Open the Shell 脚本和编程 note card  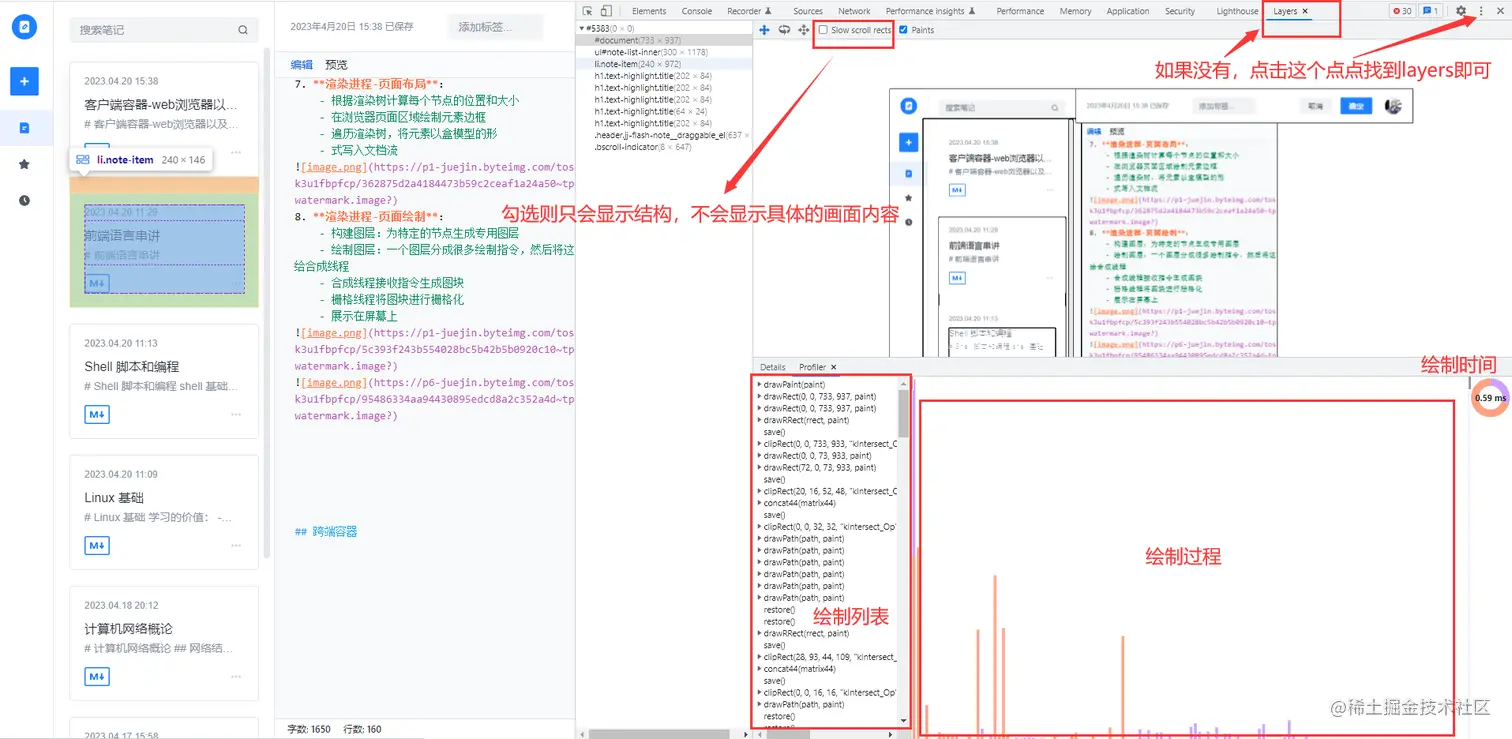[164, 381]
